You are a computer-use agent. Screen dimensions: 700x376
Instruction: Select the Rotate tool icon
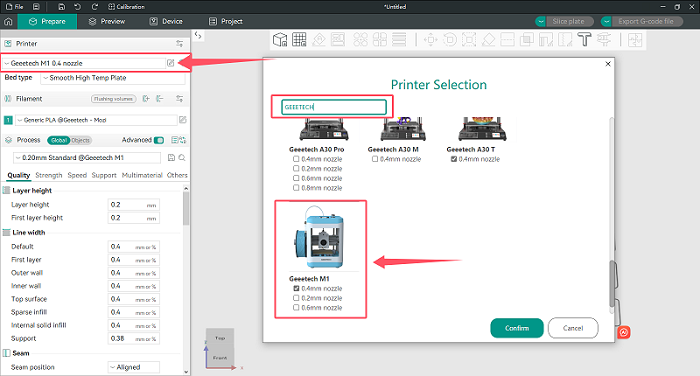(450, 40)
